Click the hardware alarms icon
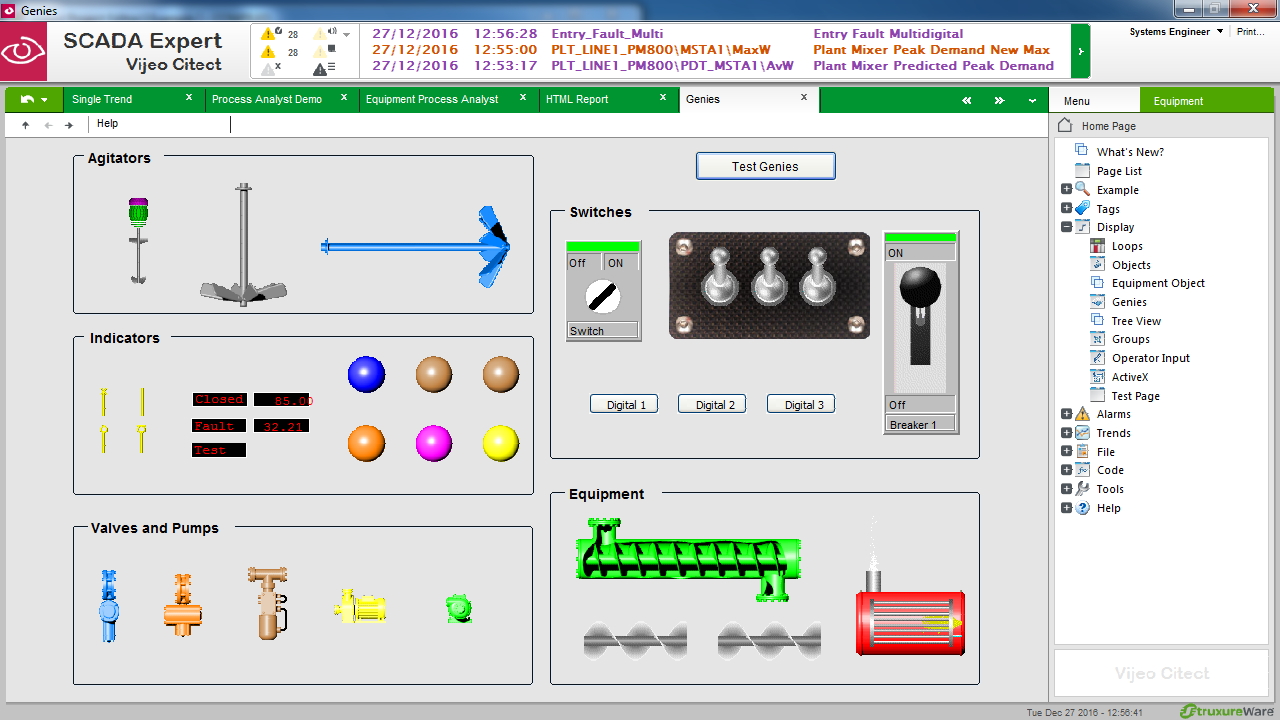This screenshot has width=1280, height=720. coord(322,68)
